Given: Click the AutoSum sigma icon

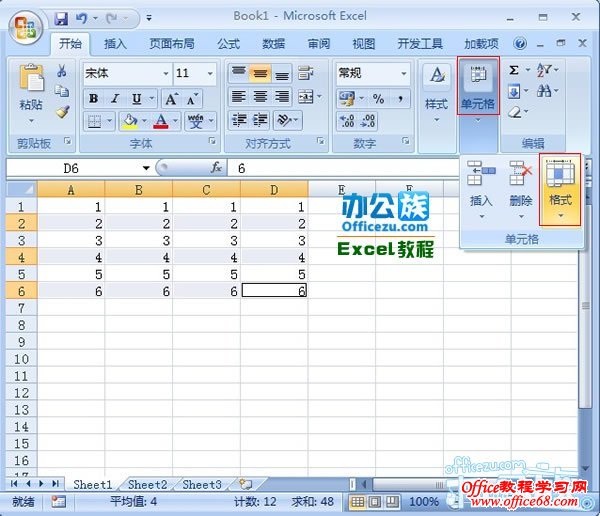Looking at the screenshot, I should [x=514, y=70].
